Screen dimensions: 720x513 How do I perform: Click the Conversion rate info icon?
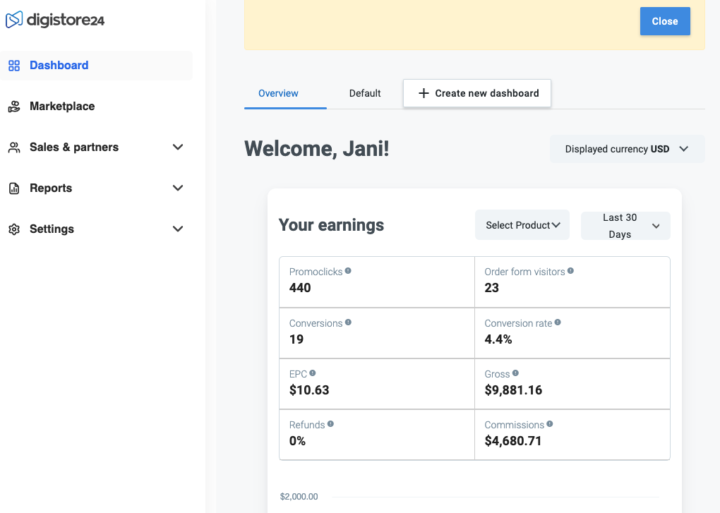[557, 322]
